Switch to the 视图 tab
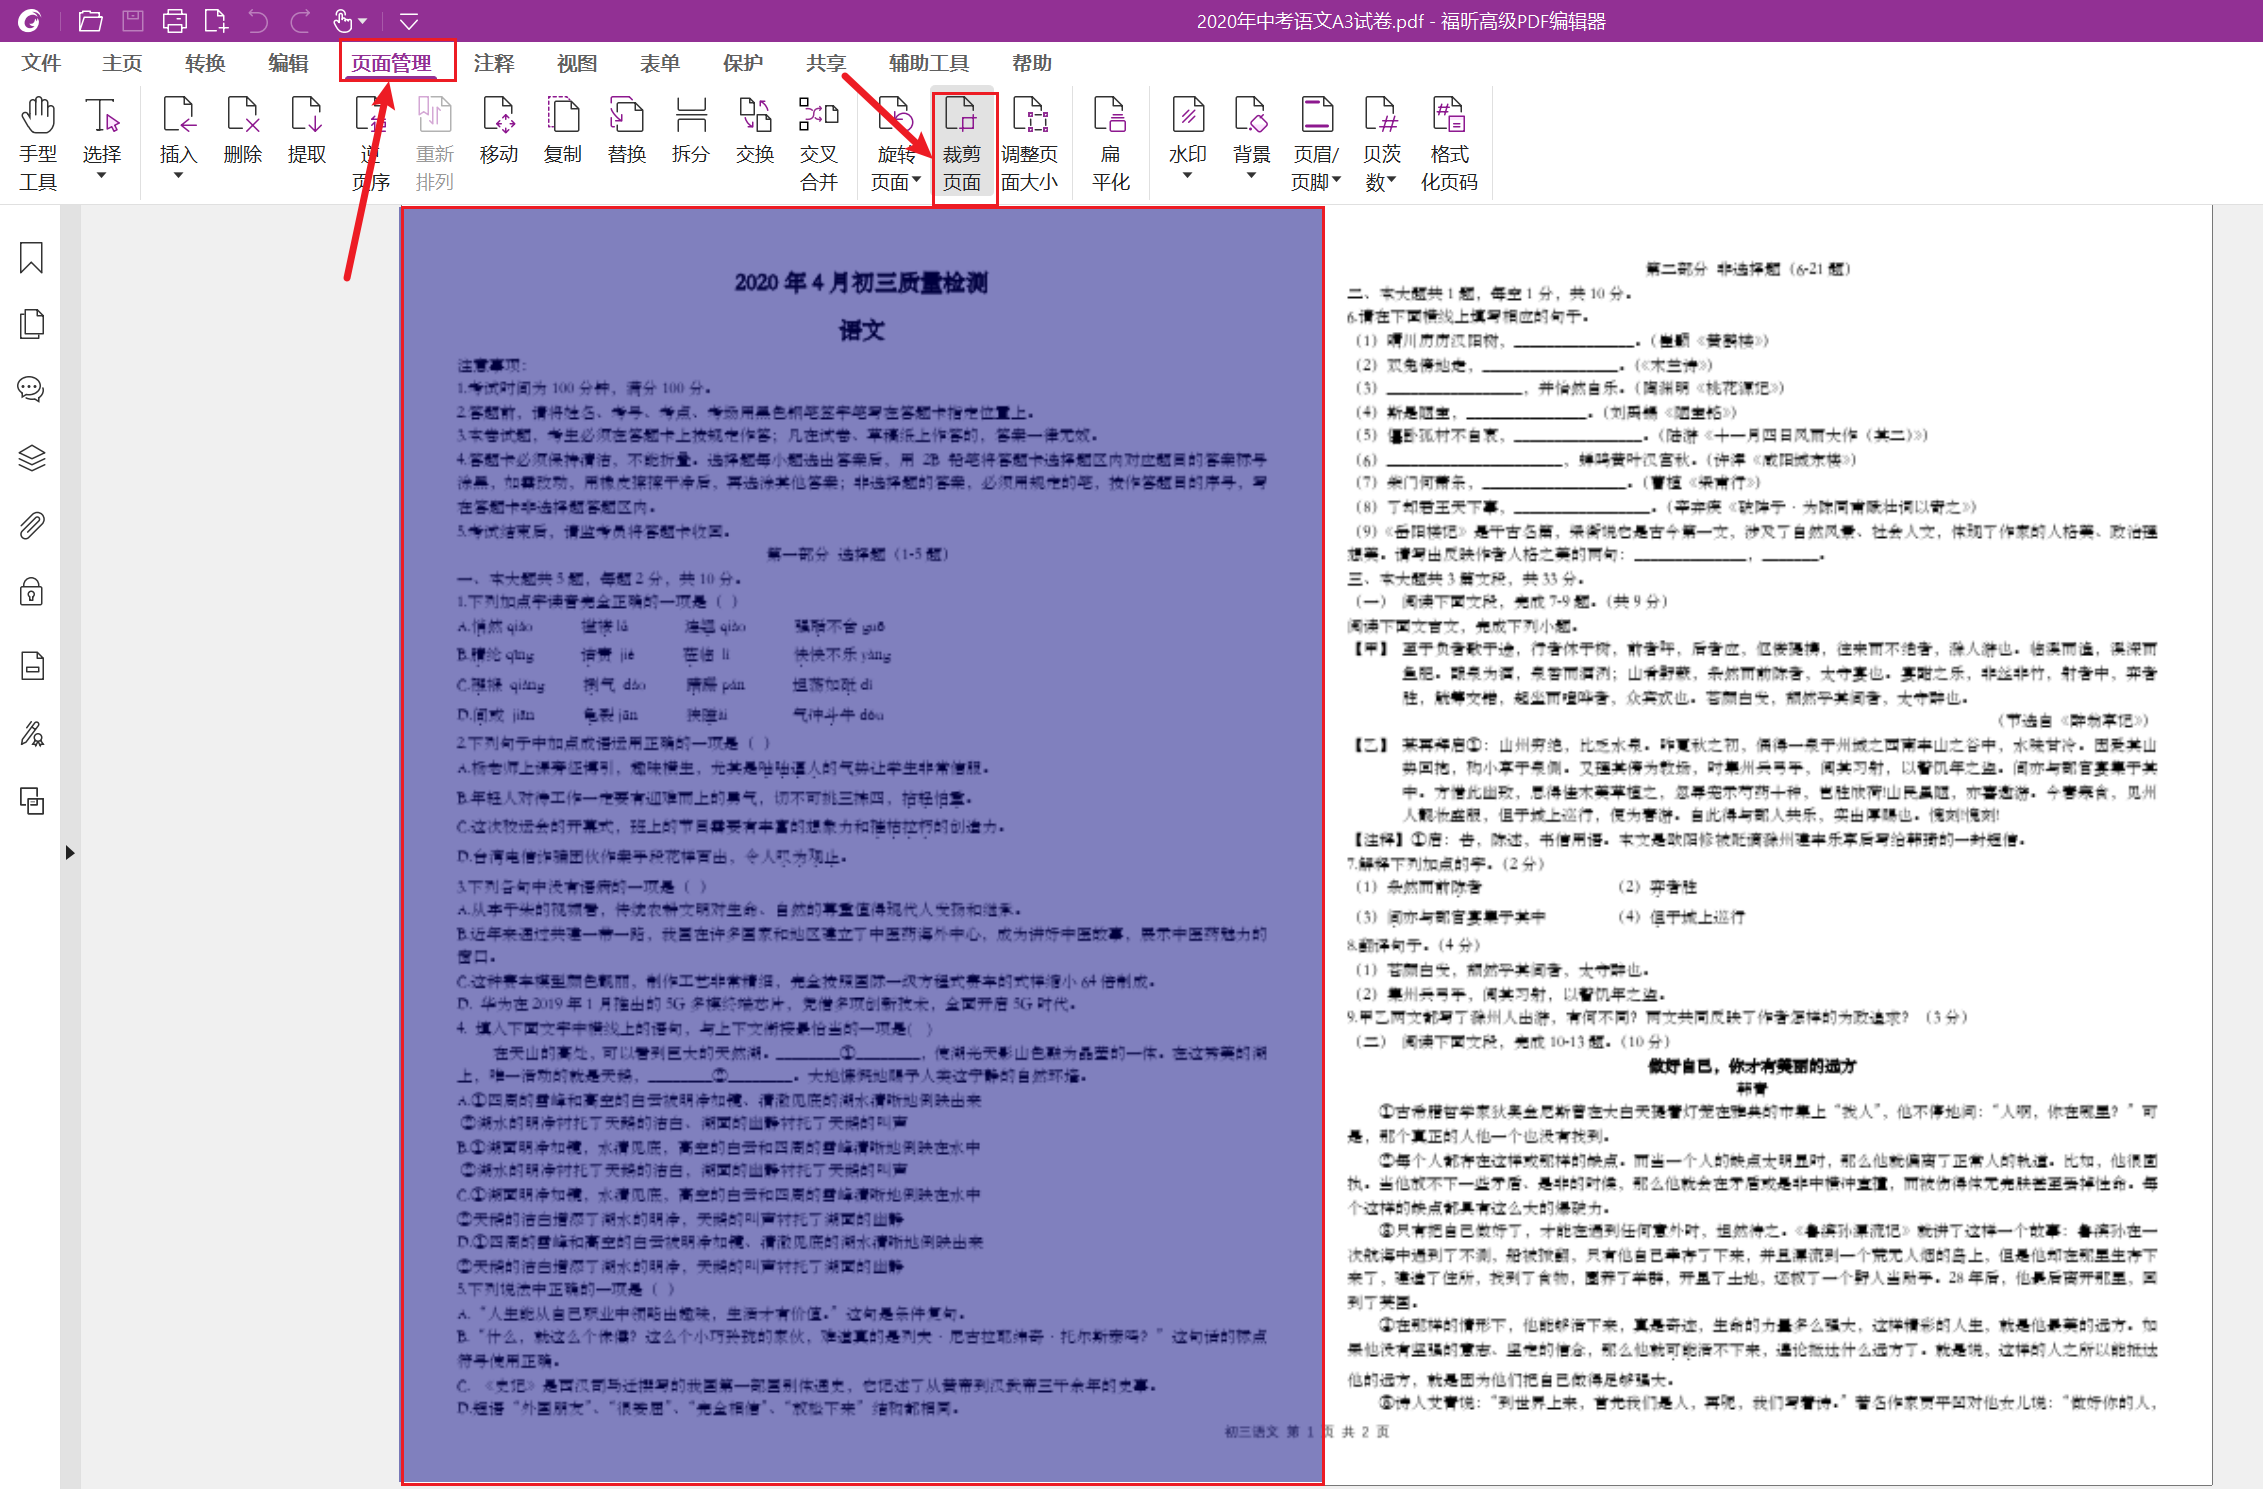Screen dimensions: 2263x1489 (577, 63)
